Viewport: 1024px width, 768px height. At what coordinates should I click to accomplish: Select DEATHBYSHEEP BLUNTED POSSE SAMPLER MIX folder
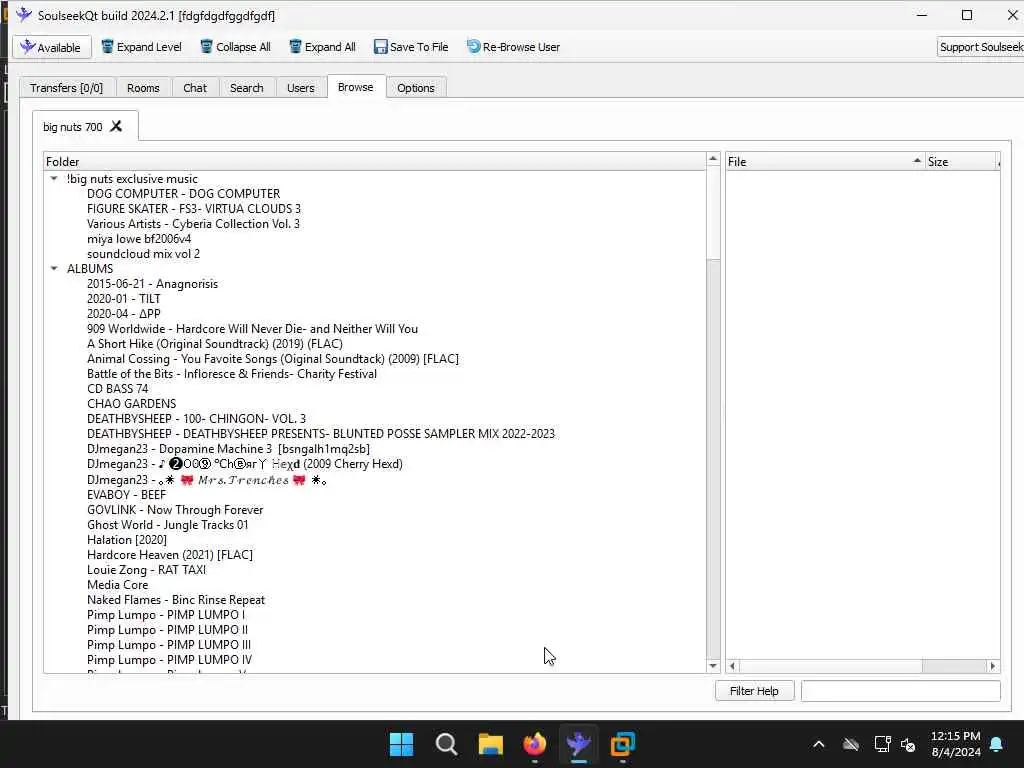point(321,434)
